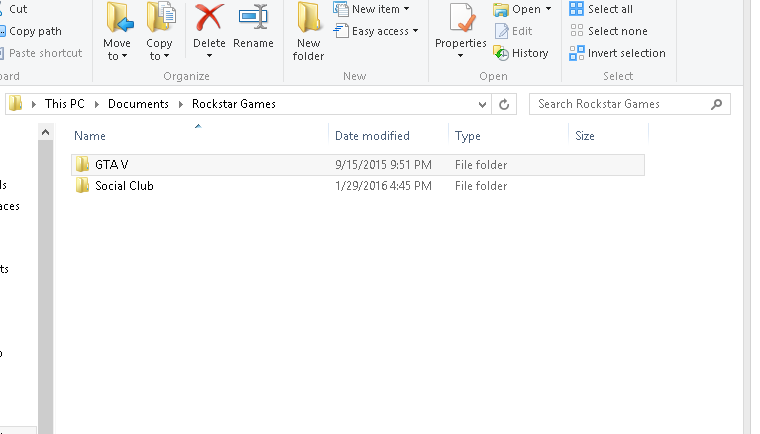
Task: Expand the Move to dropdown arrow
Action: (125, 56)
